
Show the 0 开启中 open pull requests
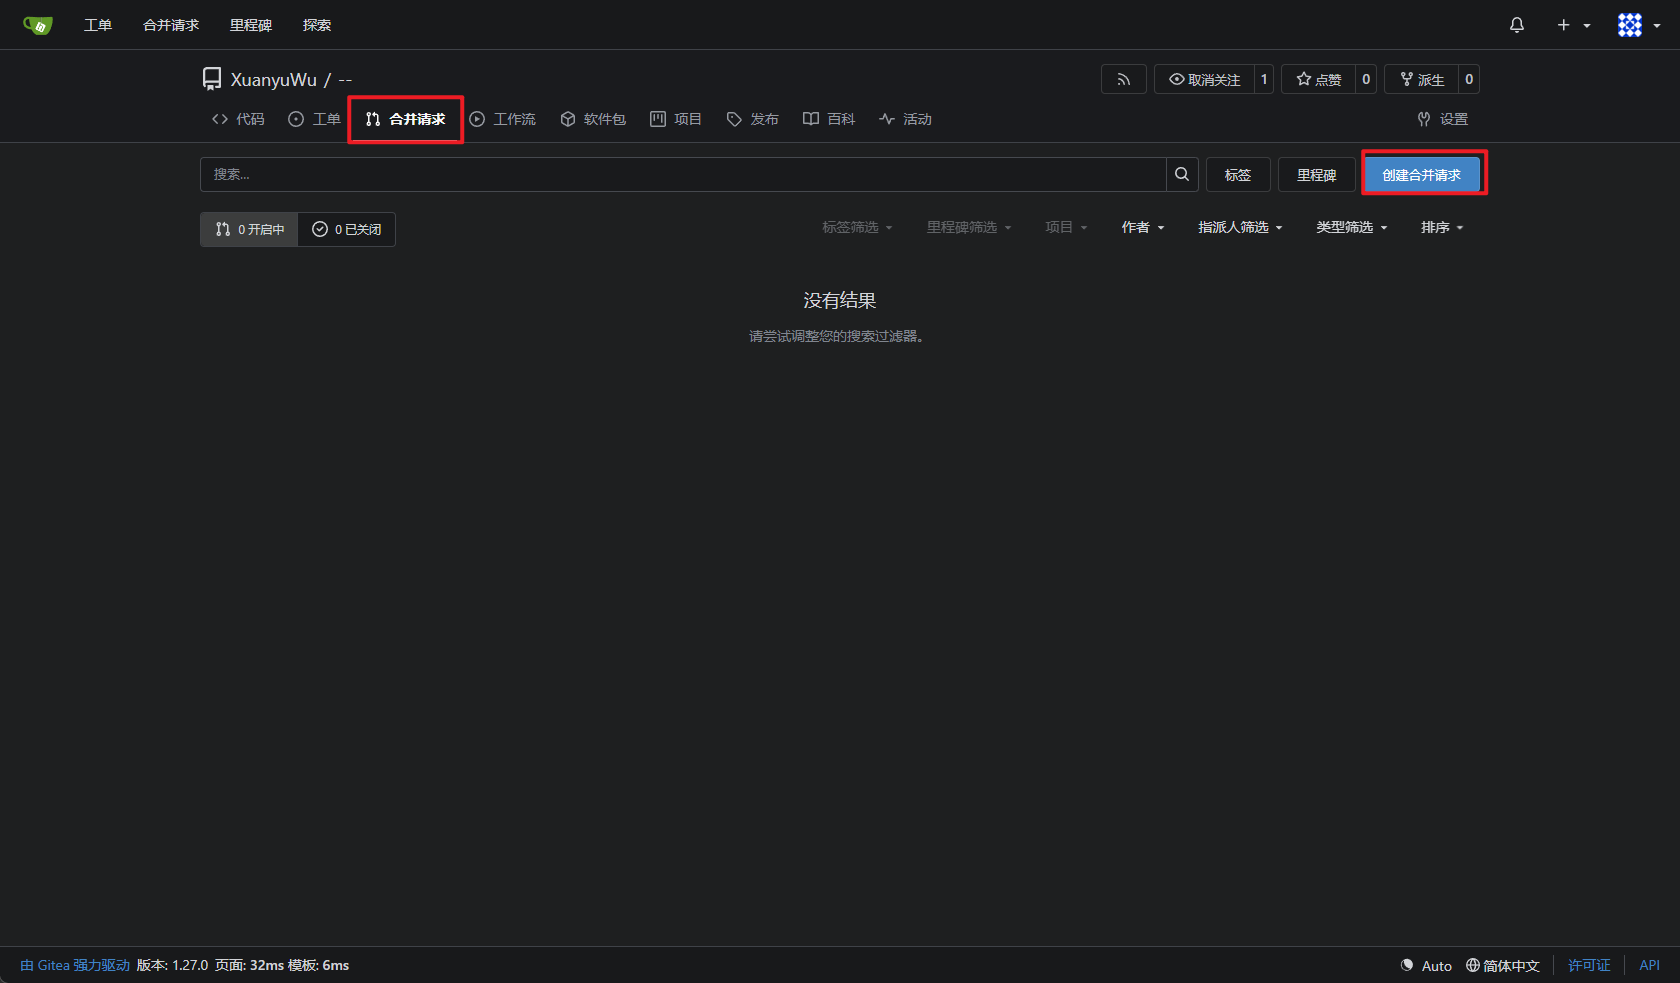pyautogui.click(x=249, y=229)
